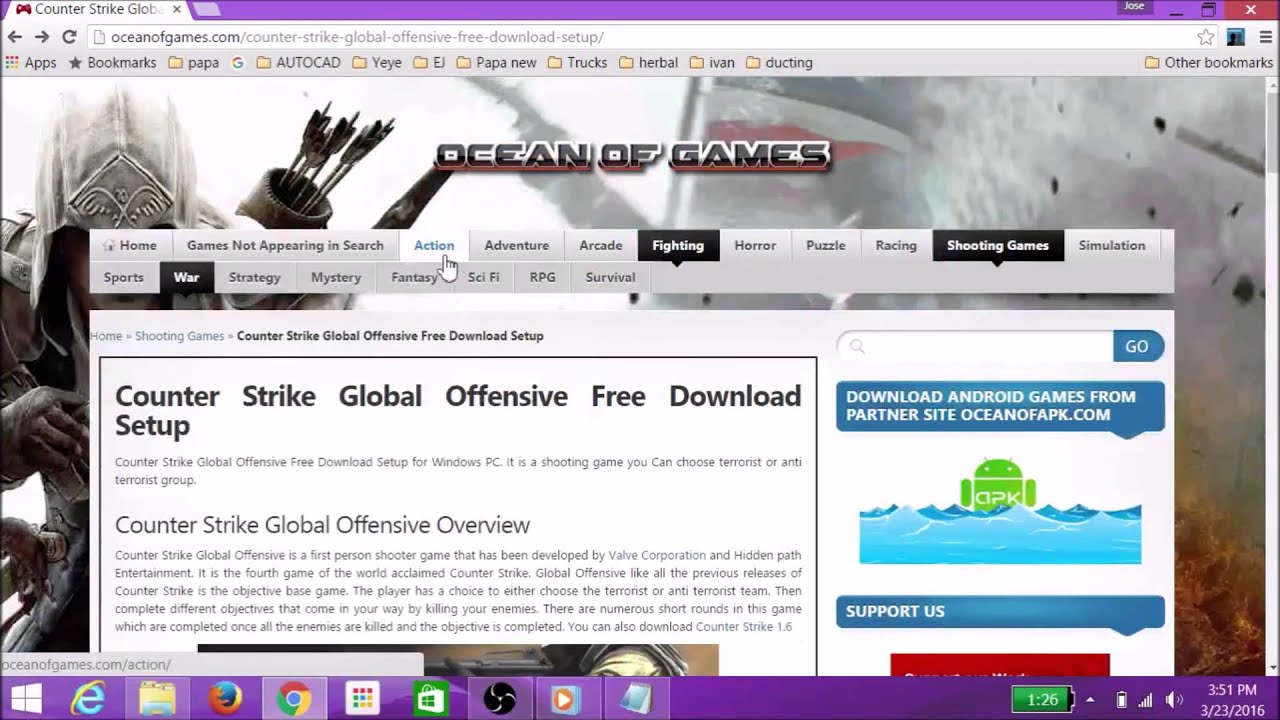
Task: Open File Explorer from the taskbar
Action: click(x=156, y=698)
